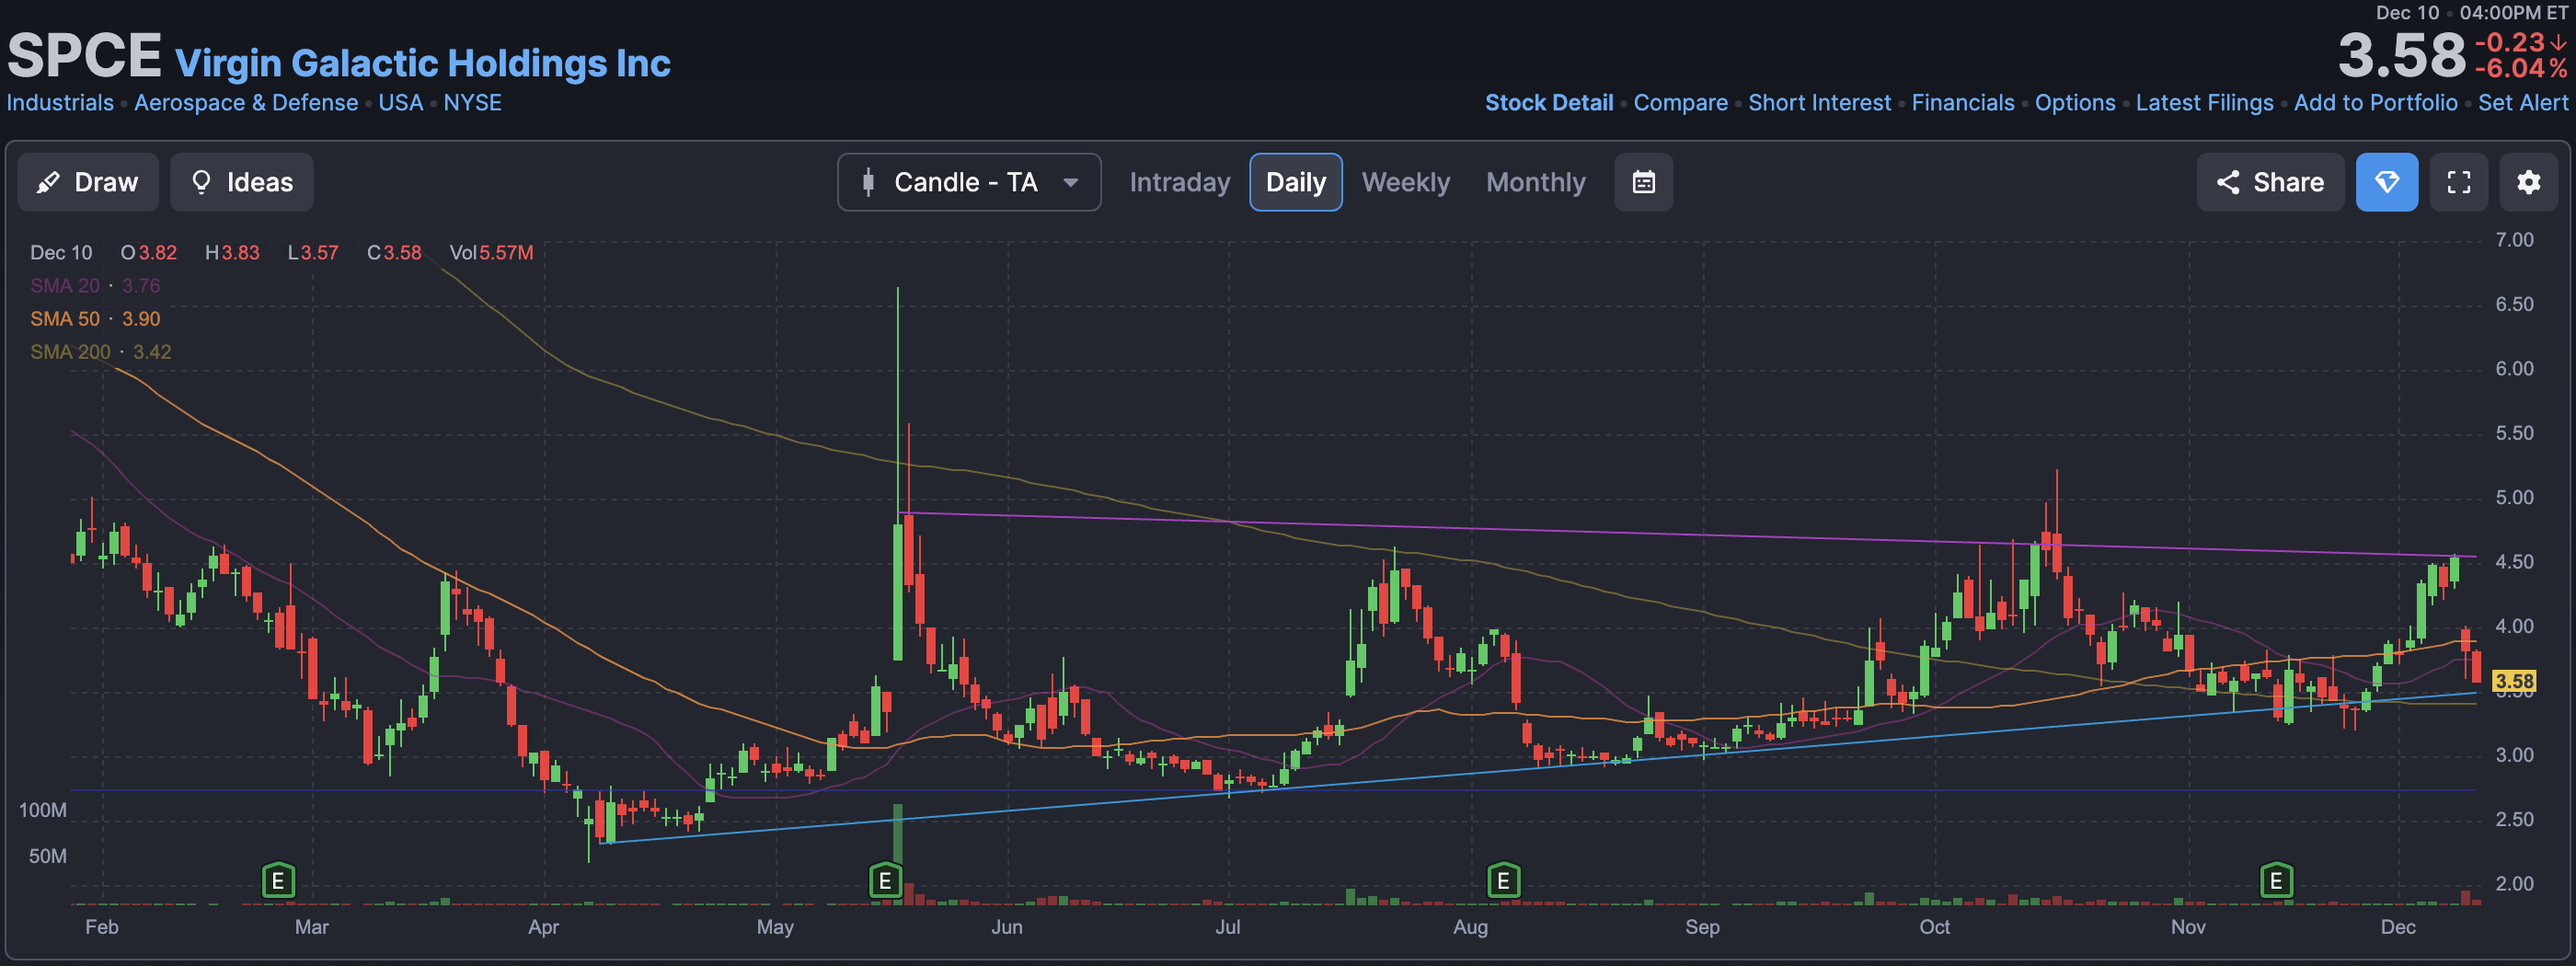
Task: Select the Daily timeframe
Action: click(1296, 182)
